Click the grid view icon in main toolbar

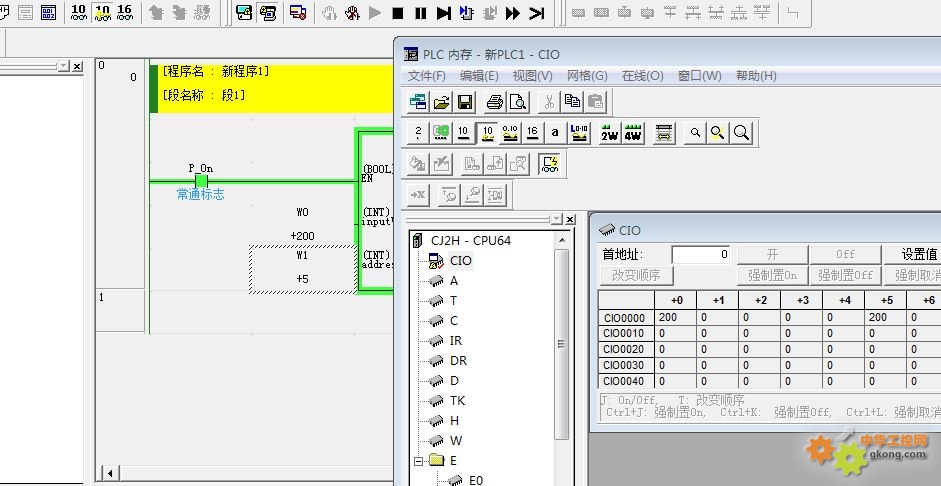point(49,12)
